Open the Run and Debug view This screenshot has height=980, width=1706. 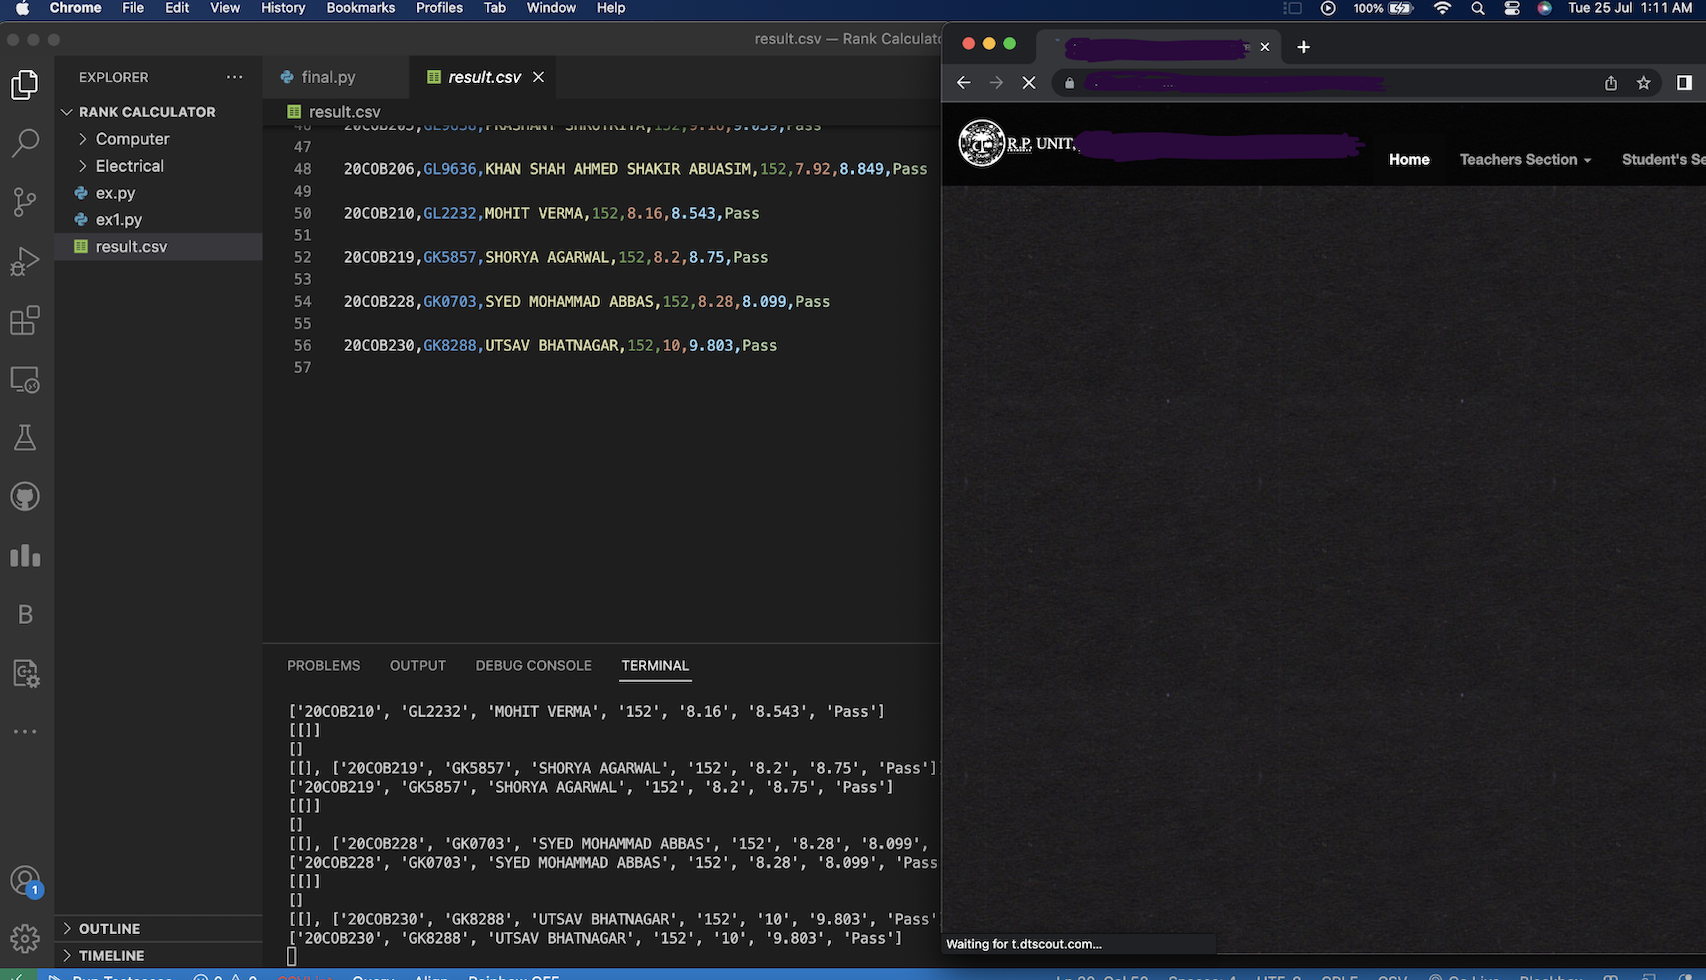pos(25,261)
